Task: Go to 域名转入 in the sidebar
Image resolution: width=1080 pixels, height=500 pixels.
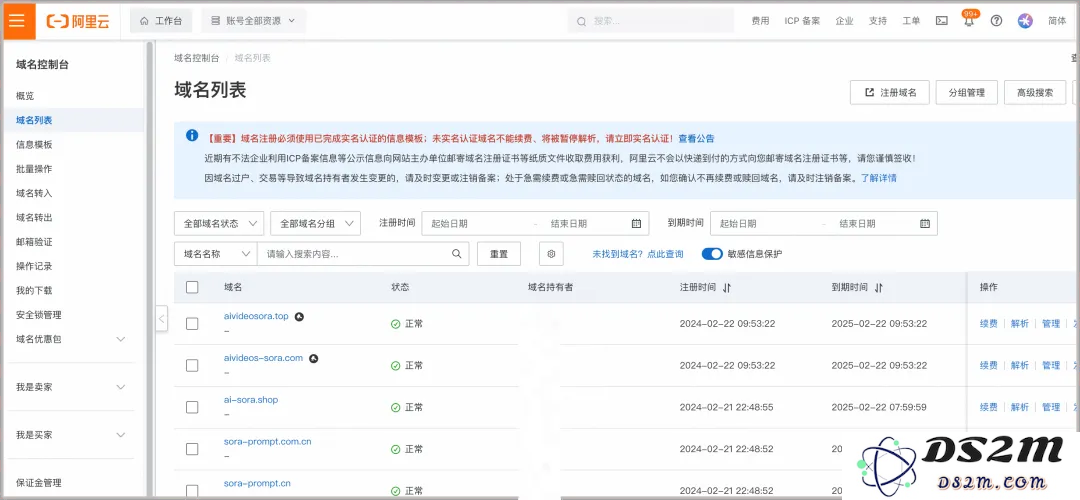Action: (x=34, y=193)
